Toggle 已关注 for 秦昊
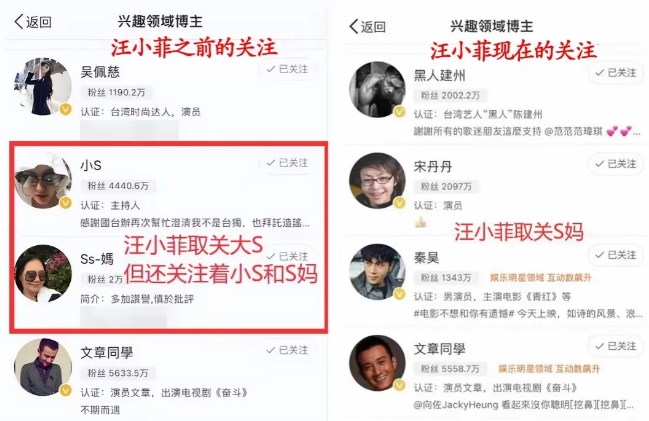Image resolution: width=649 pixels, height=421 pixels. pyautogui.click(x=616, y=255)
